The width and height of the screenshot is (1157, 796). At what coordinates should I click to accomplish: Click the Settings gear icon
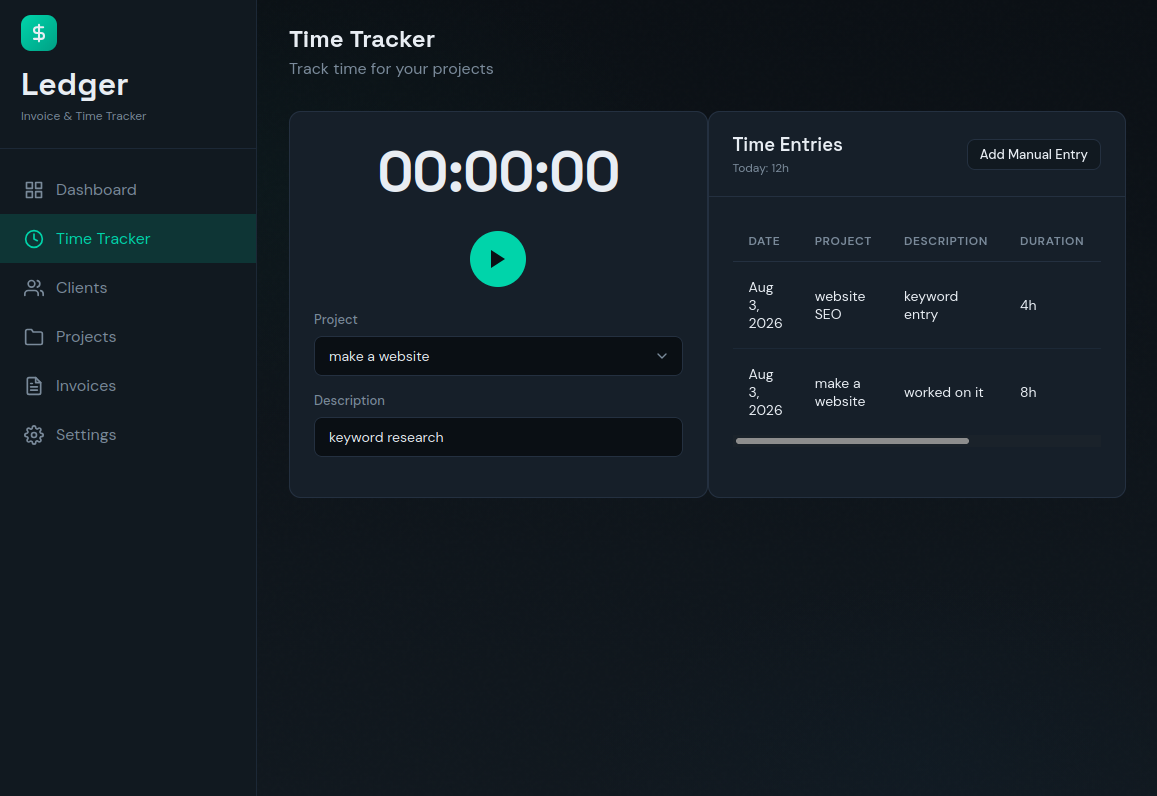tap(34, 435)
